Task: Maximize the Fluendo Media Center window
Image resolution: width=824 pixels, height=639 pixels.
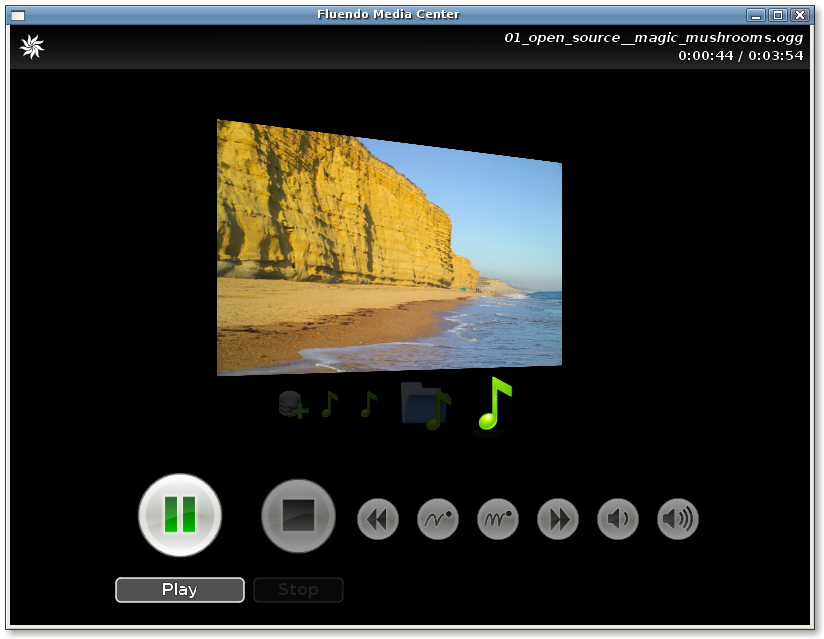Action: click(778, 15)
